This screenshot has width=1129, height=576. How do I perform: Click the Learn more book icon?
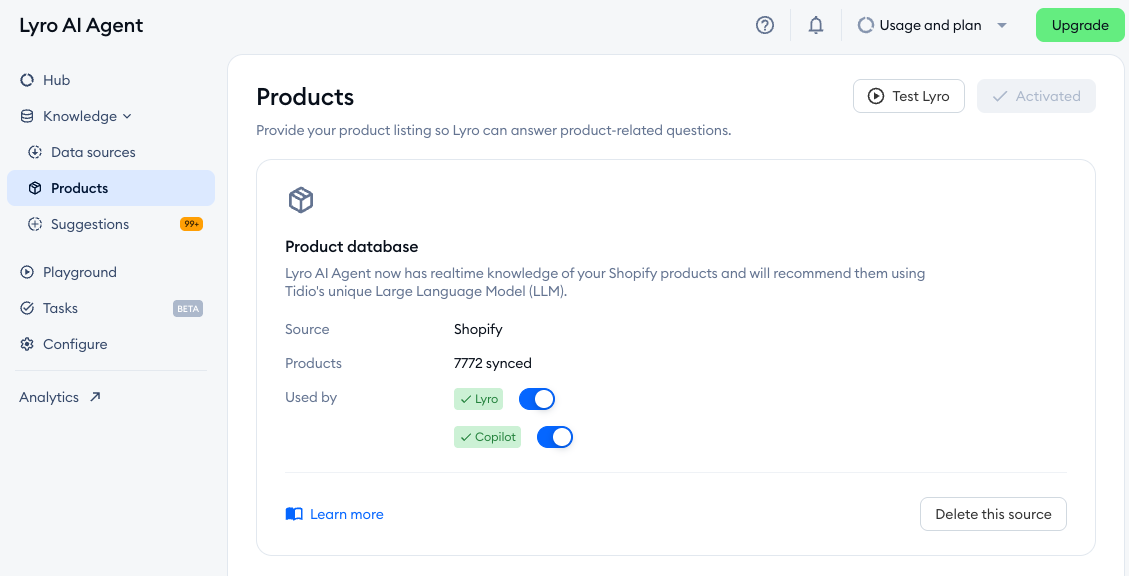pos(294,514)
